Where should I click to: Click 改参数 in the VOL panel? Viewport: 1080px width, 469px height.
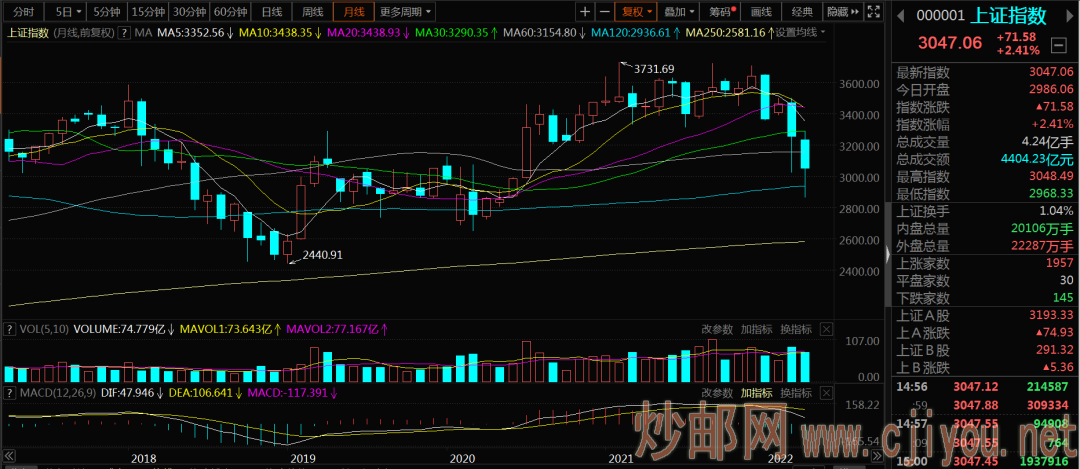click(x=718, y=329)
